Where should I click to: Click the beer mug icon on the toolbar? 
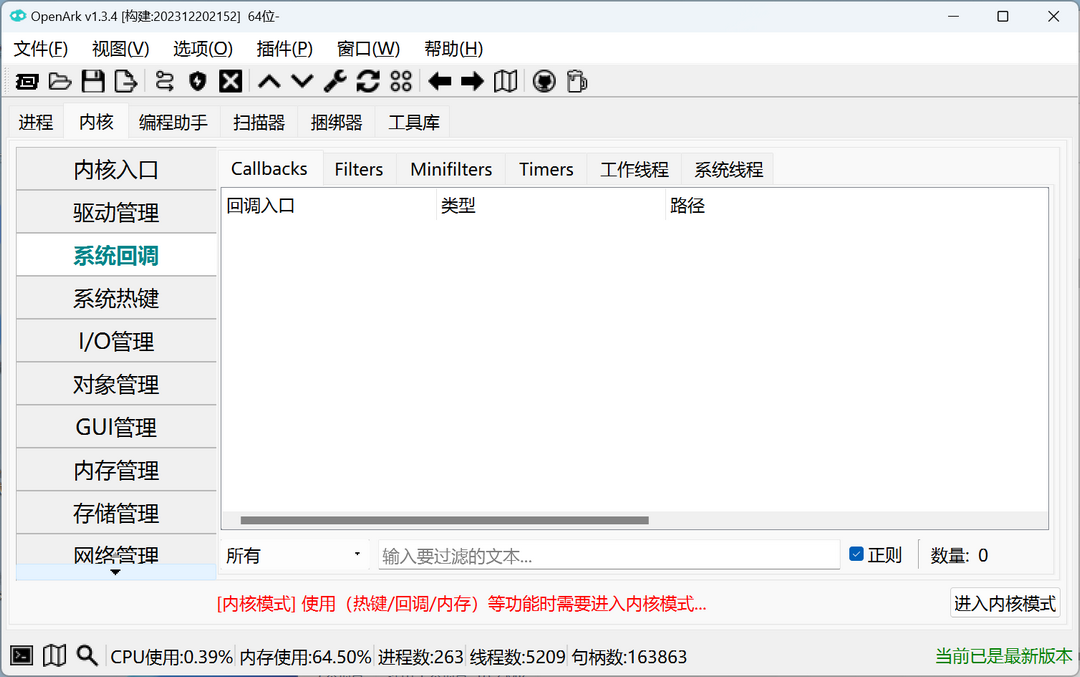(576, 81)
